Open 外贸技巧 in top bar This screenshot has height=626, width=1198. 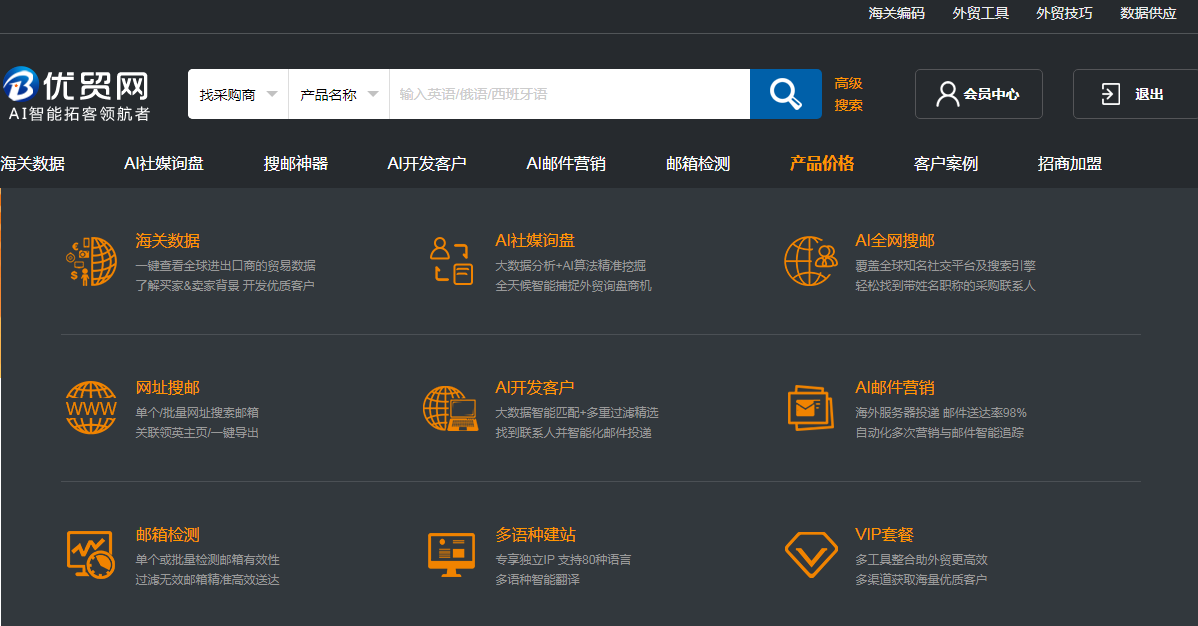tap(1064, 13)
